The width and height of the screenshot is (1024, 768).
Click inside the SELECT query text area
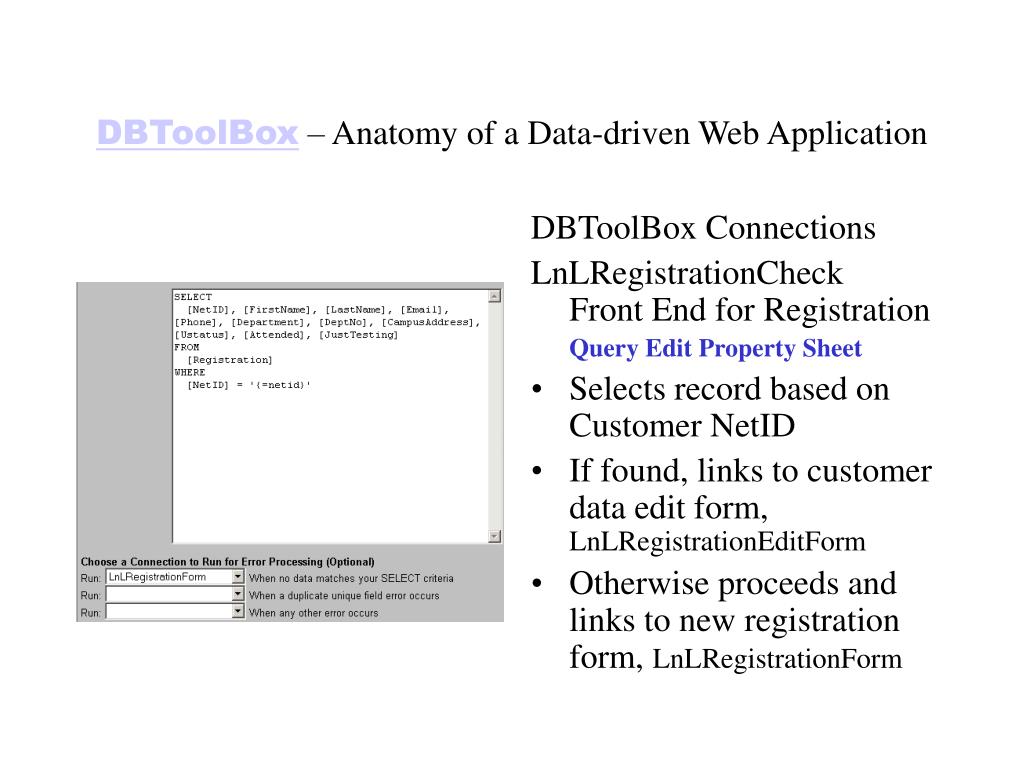[x=330, y=416]
